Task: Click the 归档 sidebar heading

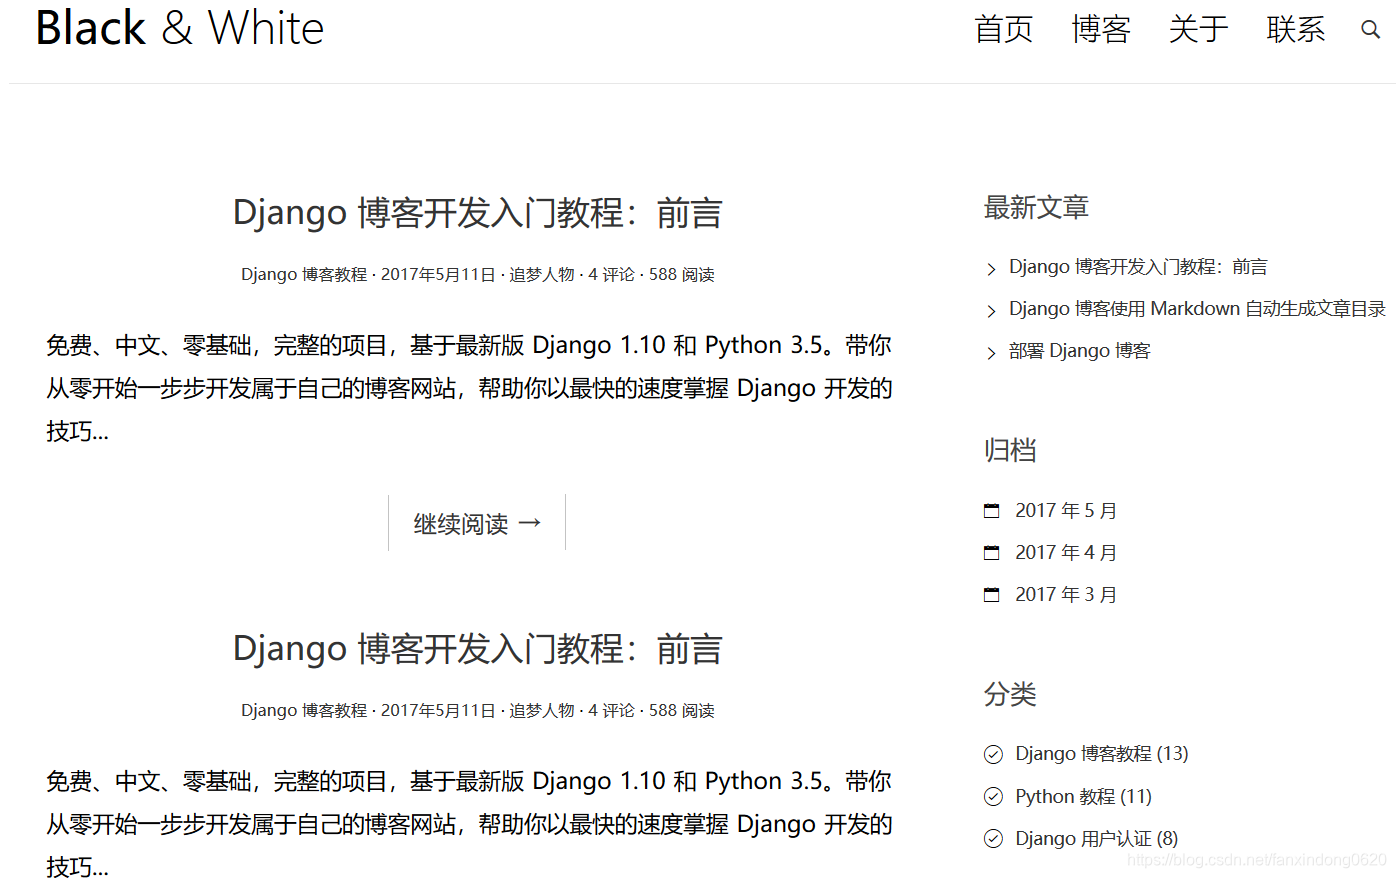Action: click(x=1010, y=451)
